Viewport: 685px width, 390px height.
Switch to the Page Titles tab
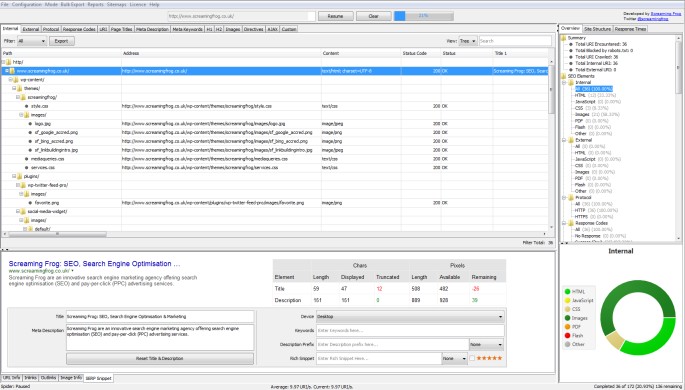pos(121,29)
